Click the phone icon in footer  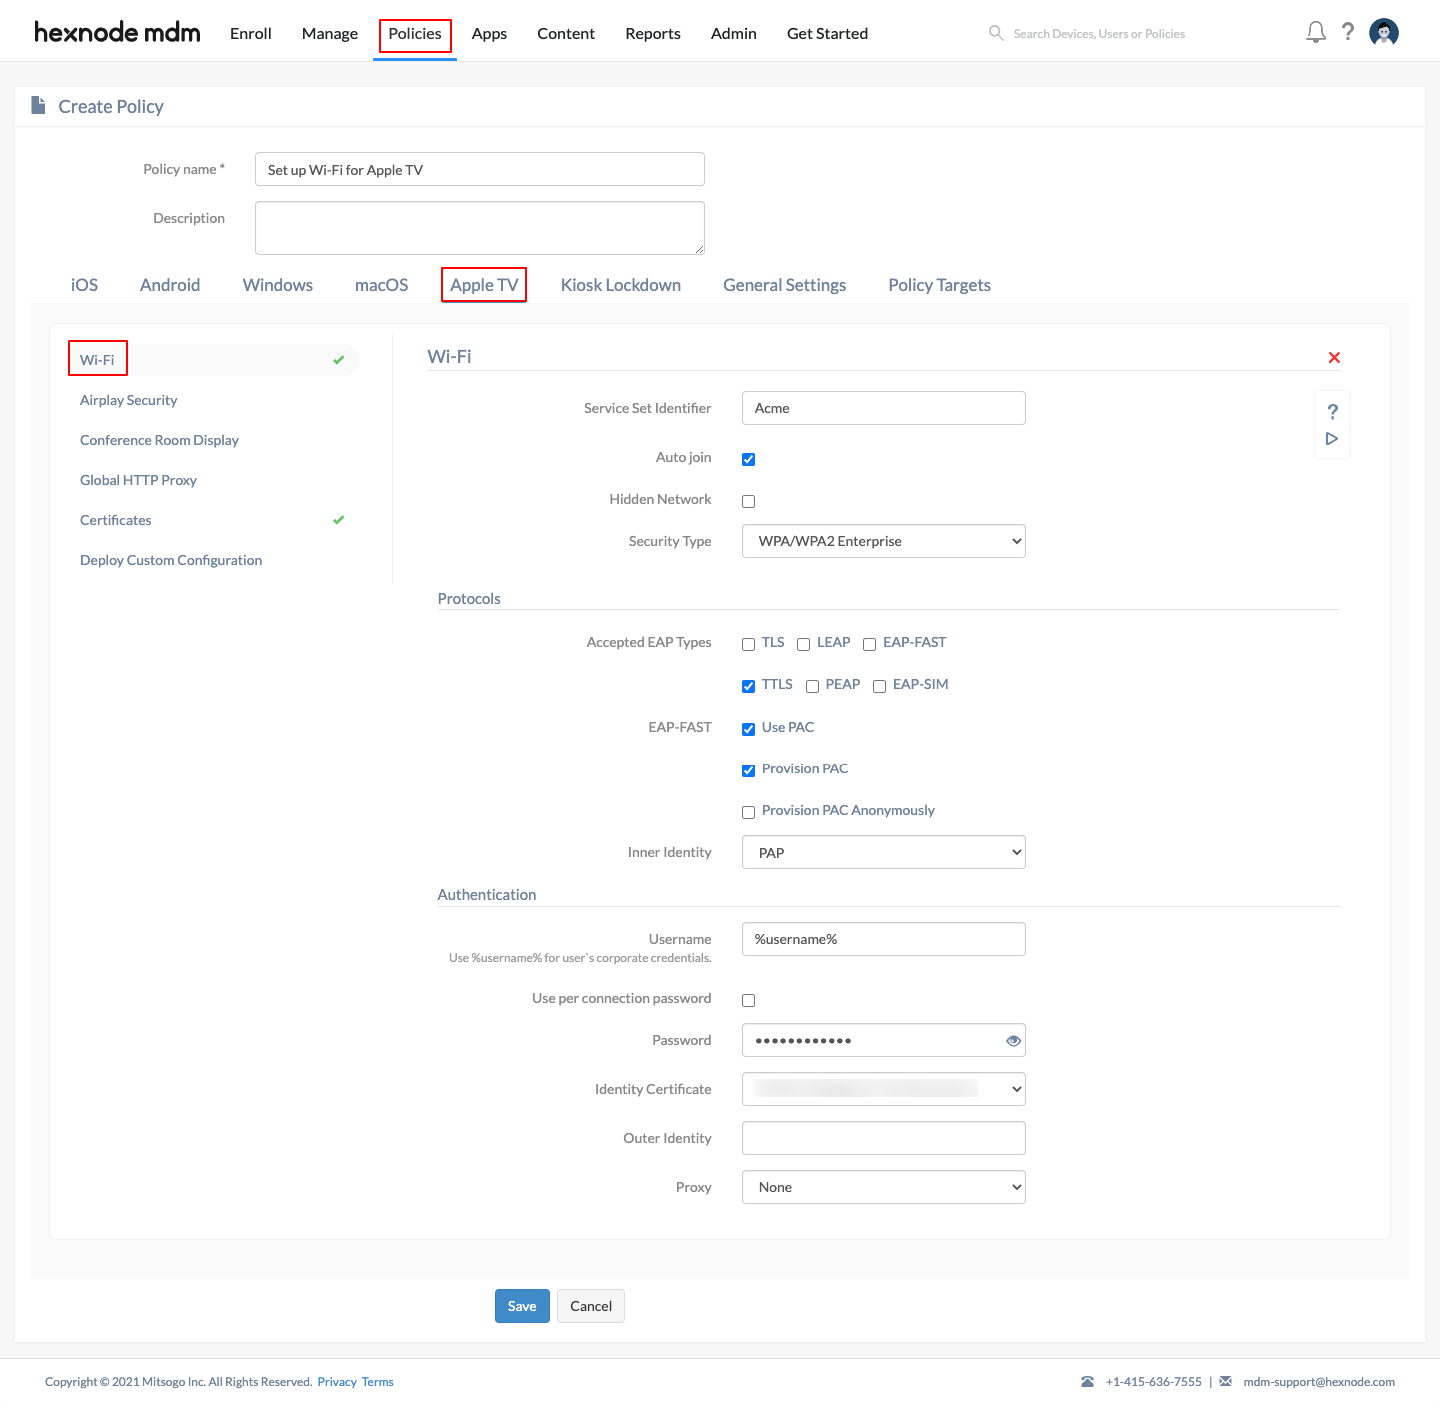pyautogui.click(x=1087, y=1382)
